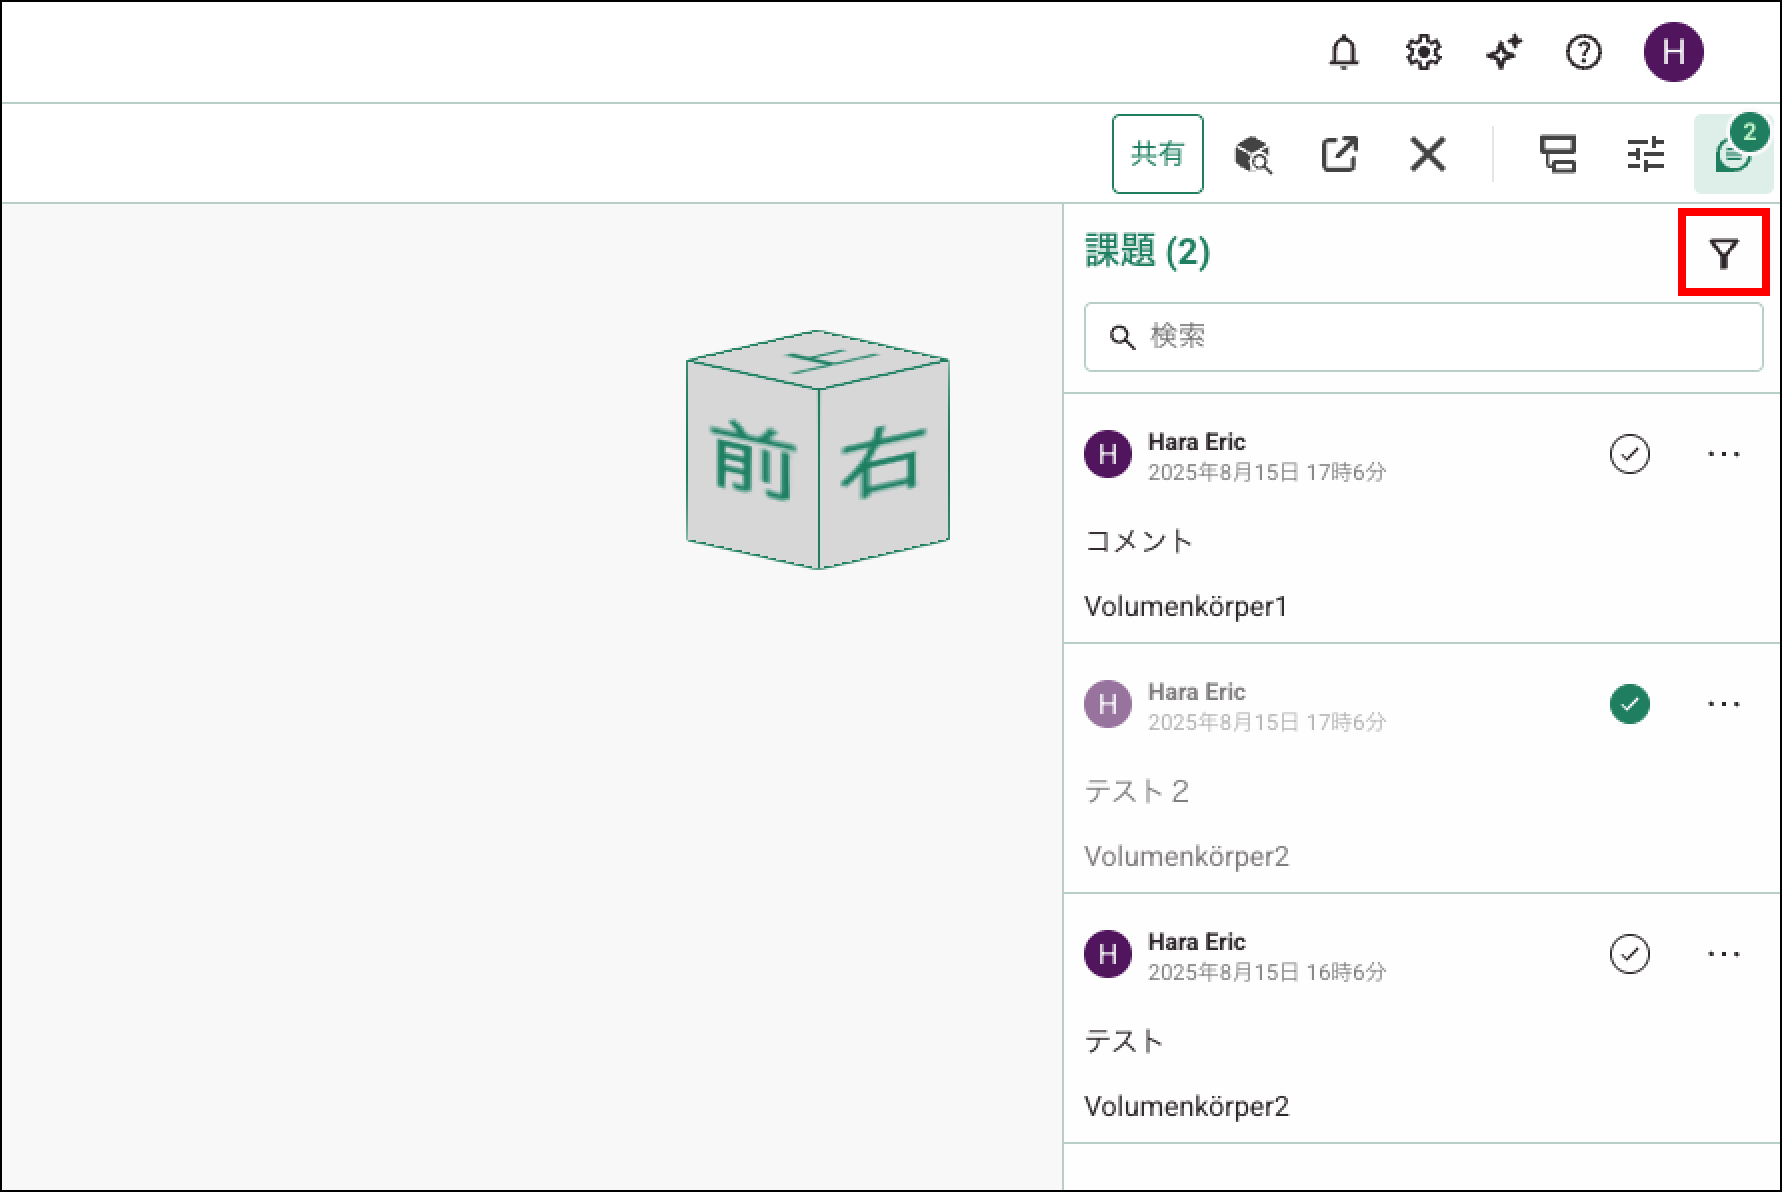This screenshot has height=1192, width=1782.
Task: Click the cube inspect magnifier icon
Action: click(x=1252, y=155)
